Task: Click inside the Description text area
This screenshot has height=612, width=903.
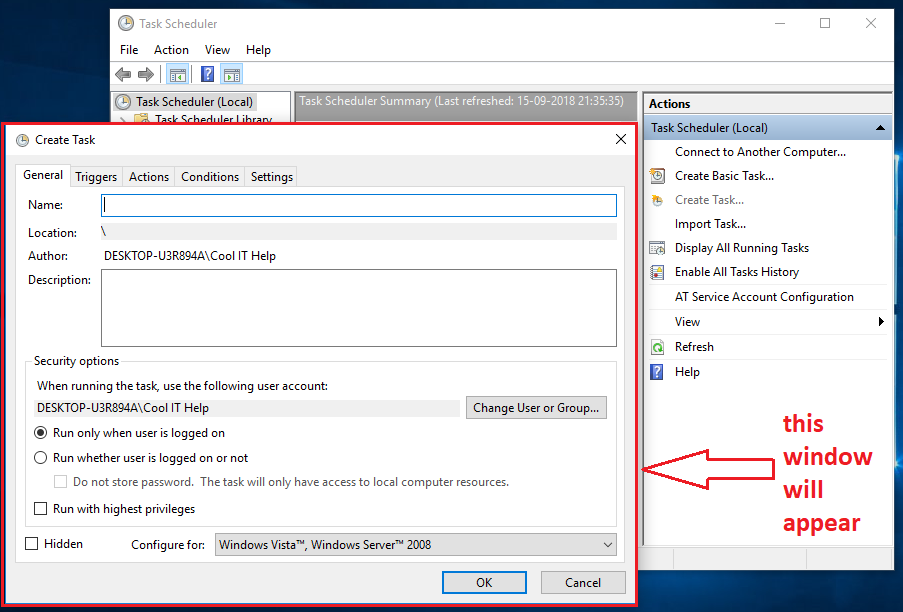Action: [x=359, y=308]
